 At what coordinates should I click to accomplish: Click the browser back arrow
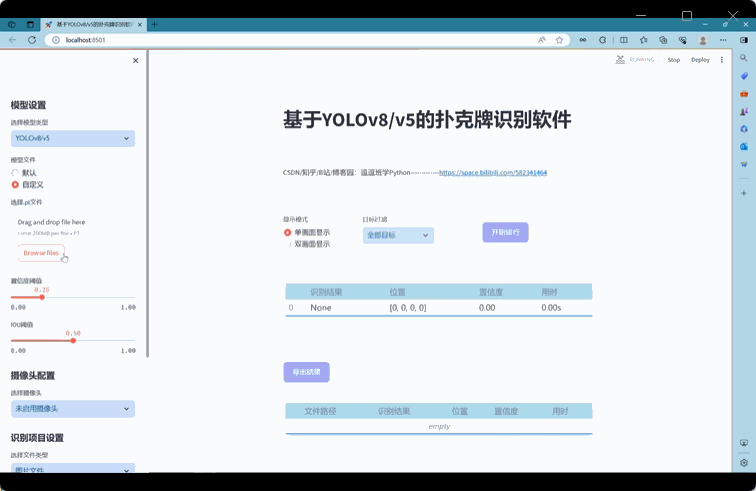click(13, 40)
